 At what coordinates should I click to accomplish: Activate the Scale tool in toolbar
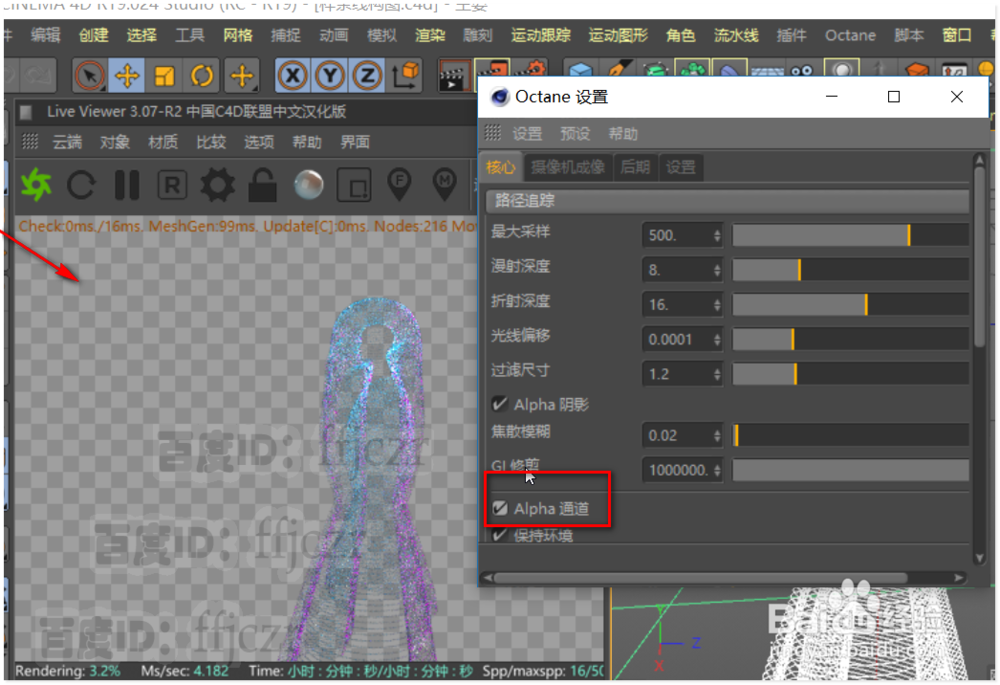point(164,76)
